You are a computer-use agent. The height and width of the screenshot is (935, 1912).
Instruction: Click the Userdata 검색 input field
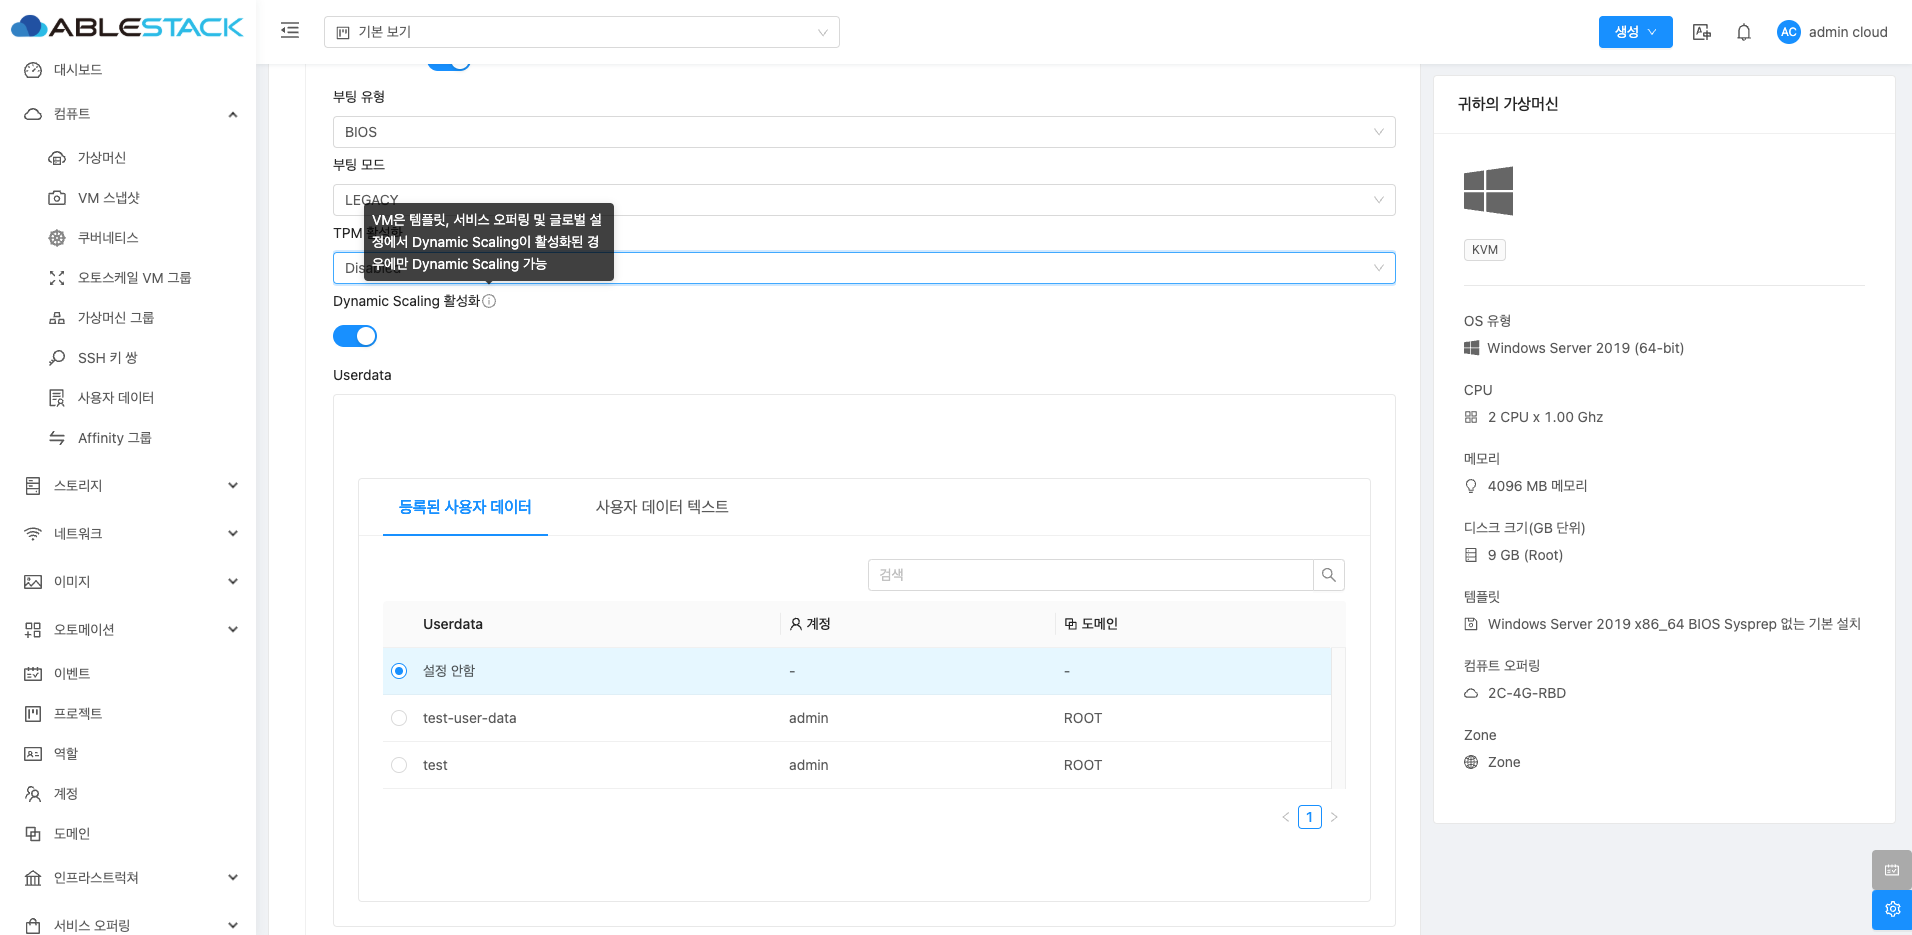click(x=1090, y=575)
